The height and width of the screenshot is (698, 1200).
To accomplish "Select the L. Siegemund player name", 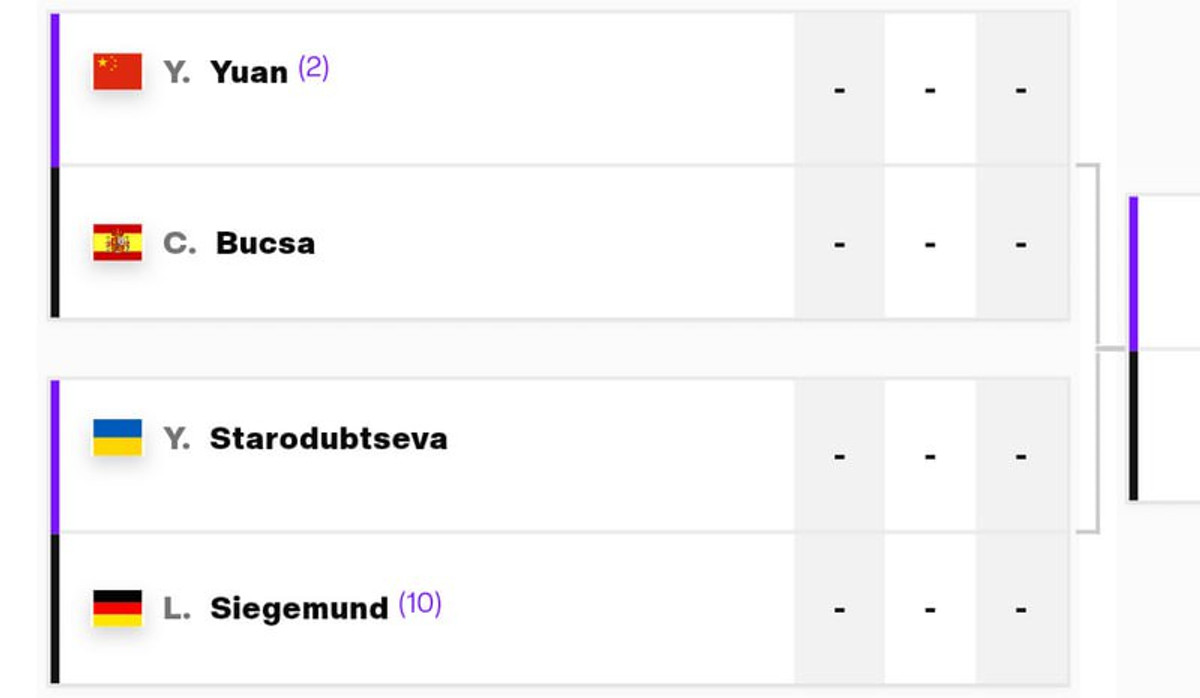I will click(276, 608).
